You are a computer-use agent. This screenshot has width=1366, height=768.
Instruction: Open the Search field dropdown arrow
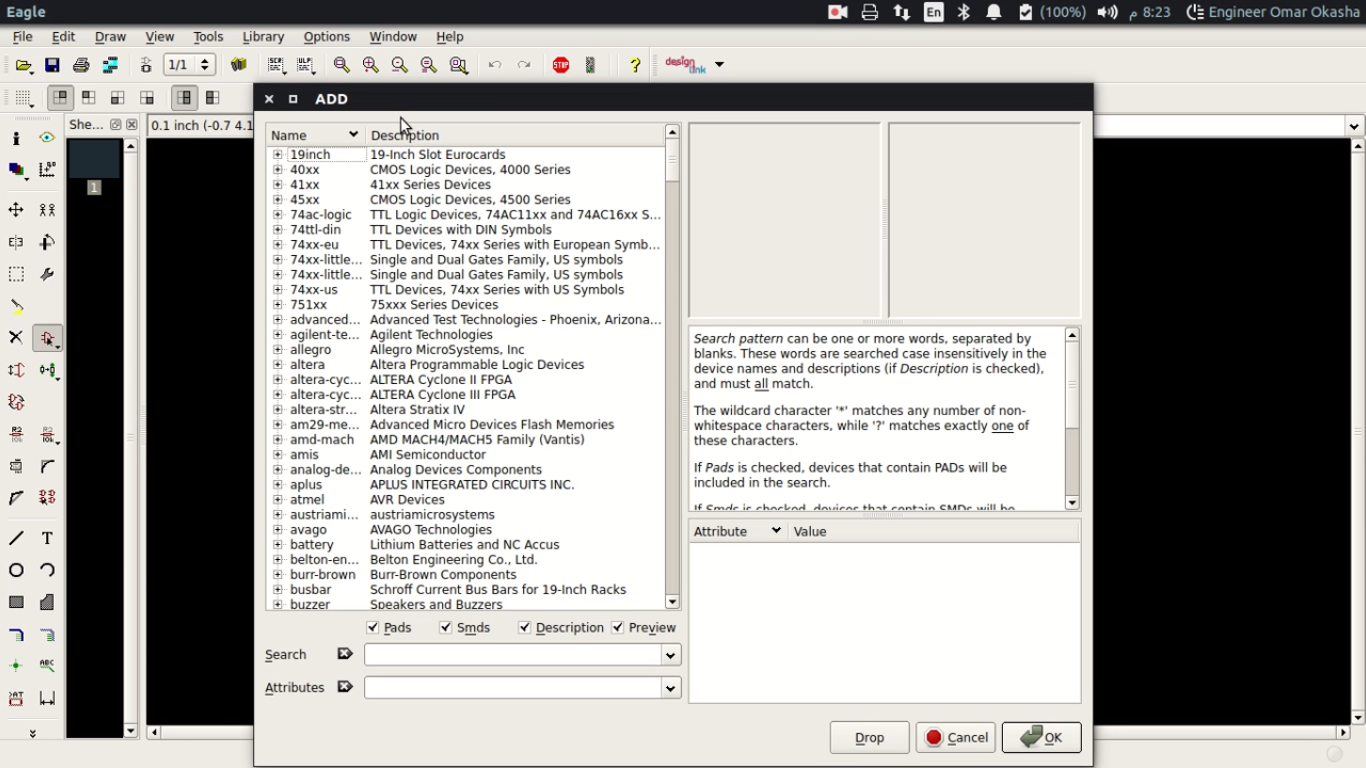point(671,655)
